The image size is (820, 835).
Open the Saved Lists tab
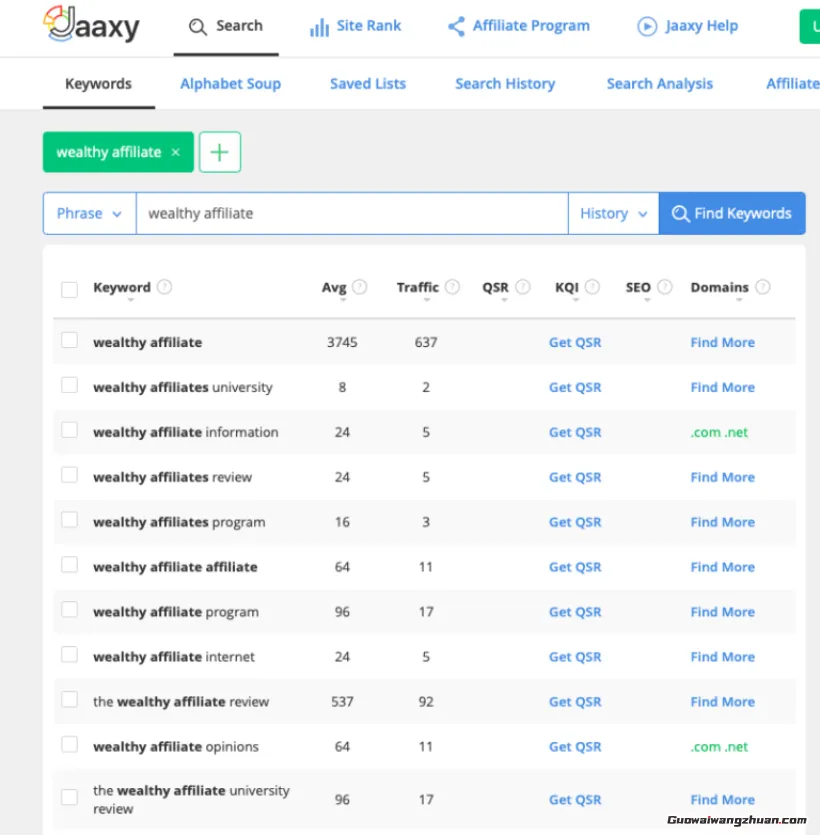[368, 84]
